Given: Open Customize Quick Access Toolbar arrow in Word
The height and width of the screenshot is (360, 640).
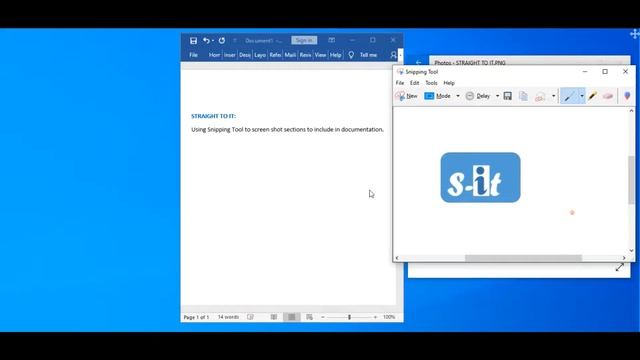Looking at the screenshot, I should [x=235, y=40].
